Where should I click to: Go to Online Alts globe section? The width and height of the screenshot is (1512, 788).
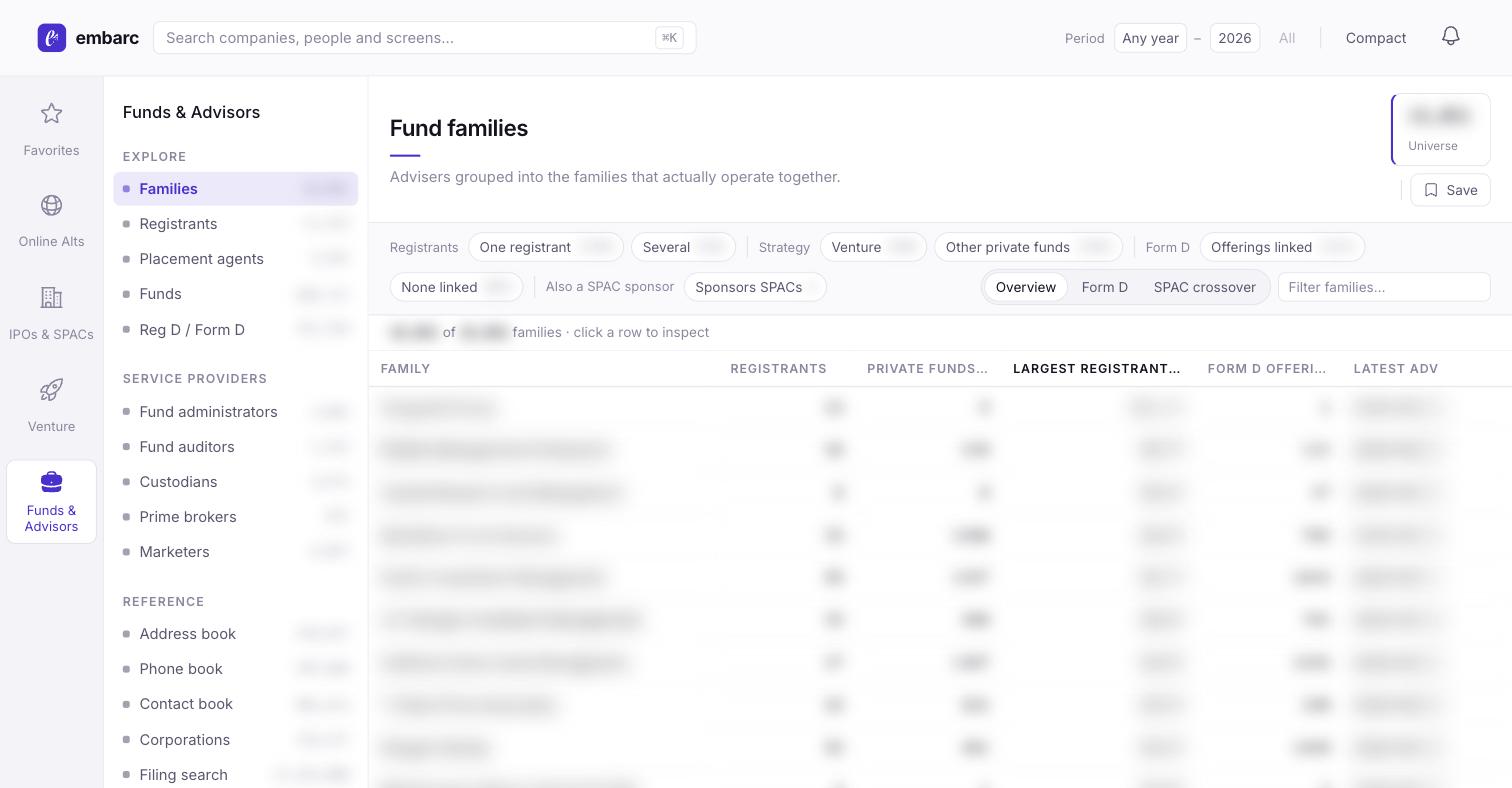tap(51, 221)
